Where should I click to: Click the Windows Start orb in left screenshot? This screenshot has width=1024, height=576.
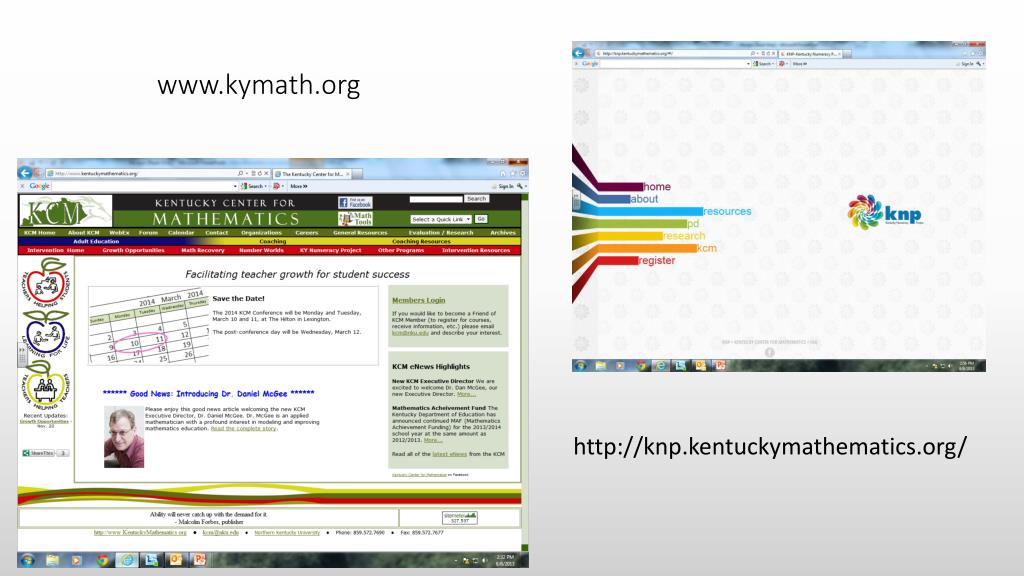pos(27,560)
